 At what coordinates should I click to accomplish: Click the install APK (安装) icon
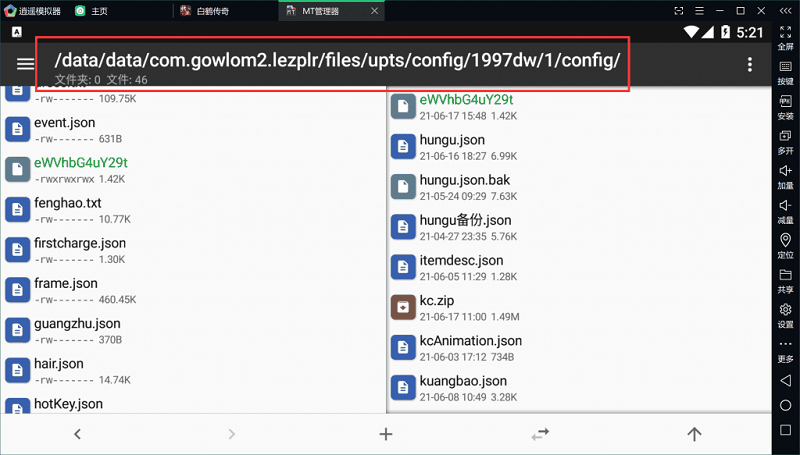[785, 105]
